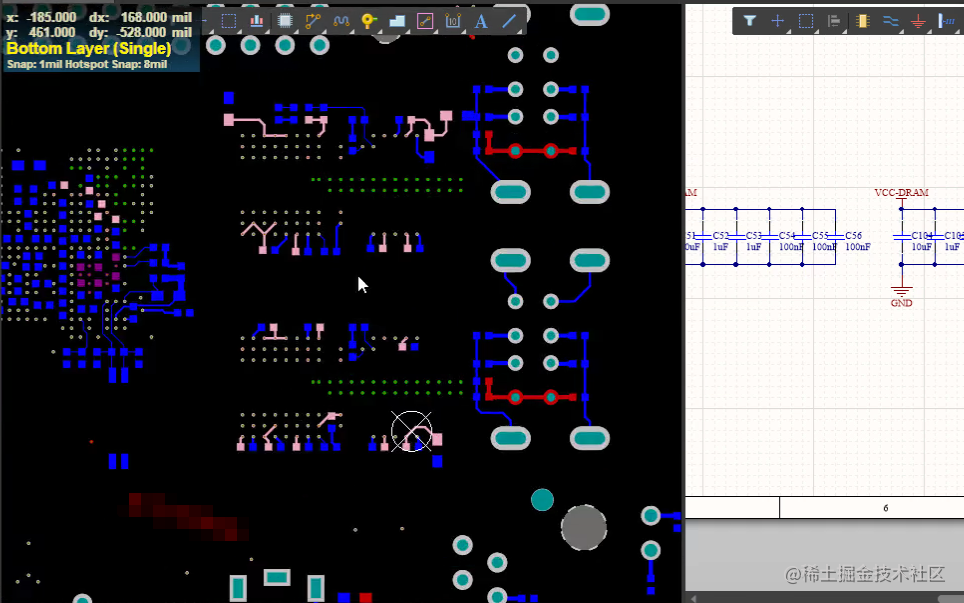964x603 pixels.
Task: Select the Filter tool on schematic toolbar
Action: tap(751, 20)
